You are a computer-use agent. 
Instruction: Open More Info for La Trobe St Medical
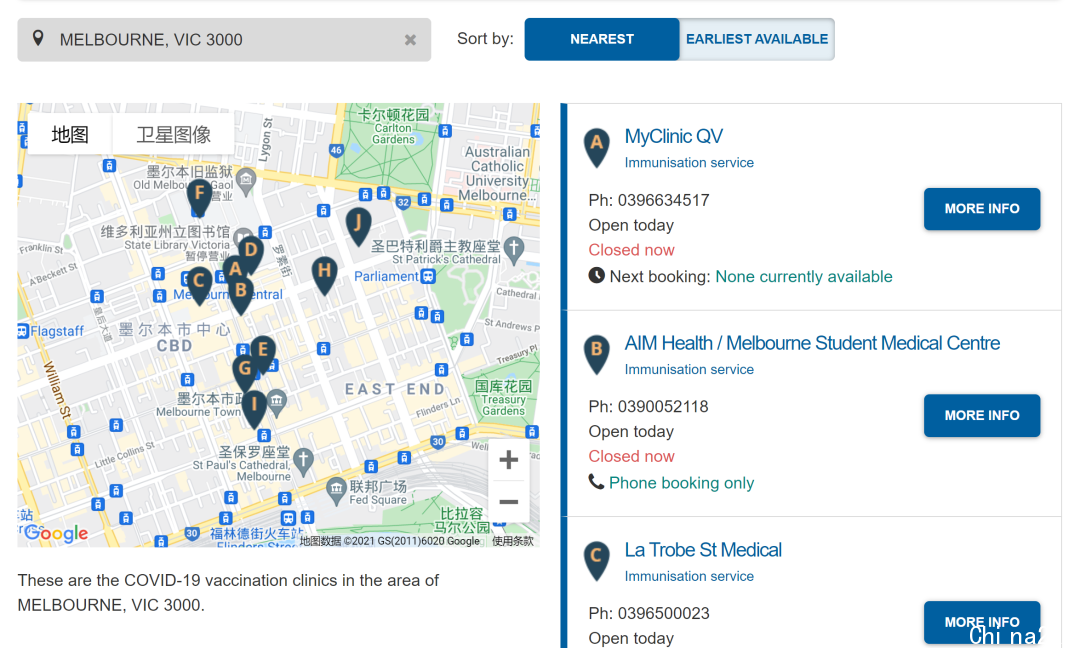(x=982, y=622)
